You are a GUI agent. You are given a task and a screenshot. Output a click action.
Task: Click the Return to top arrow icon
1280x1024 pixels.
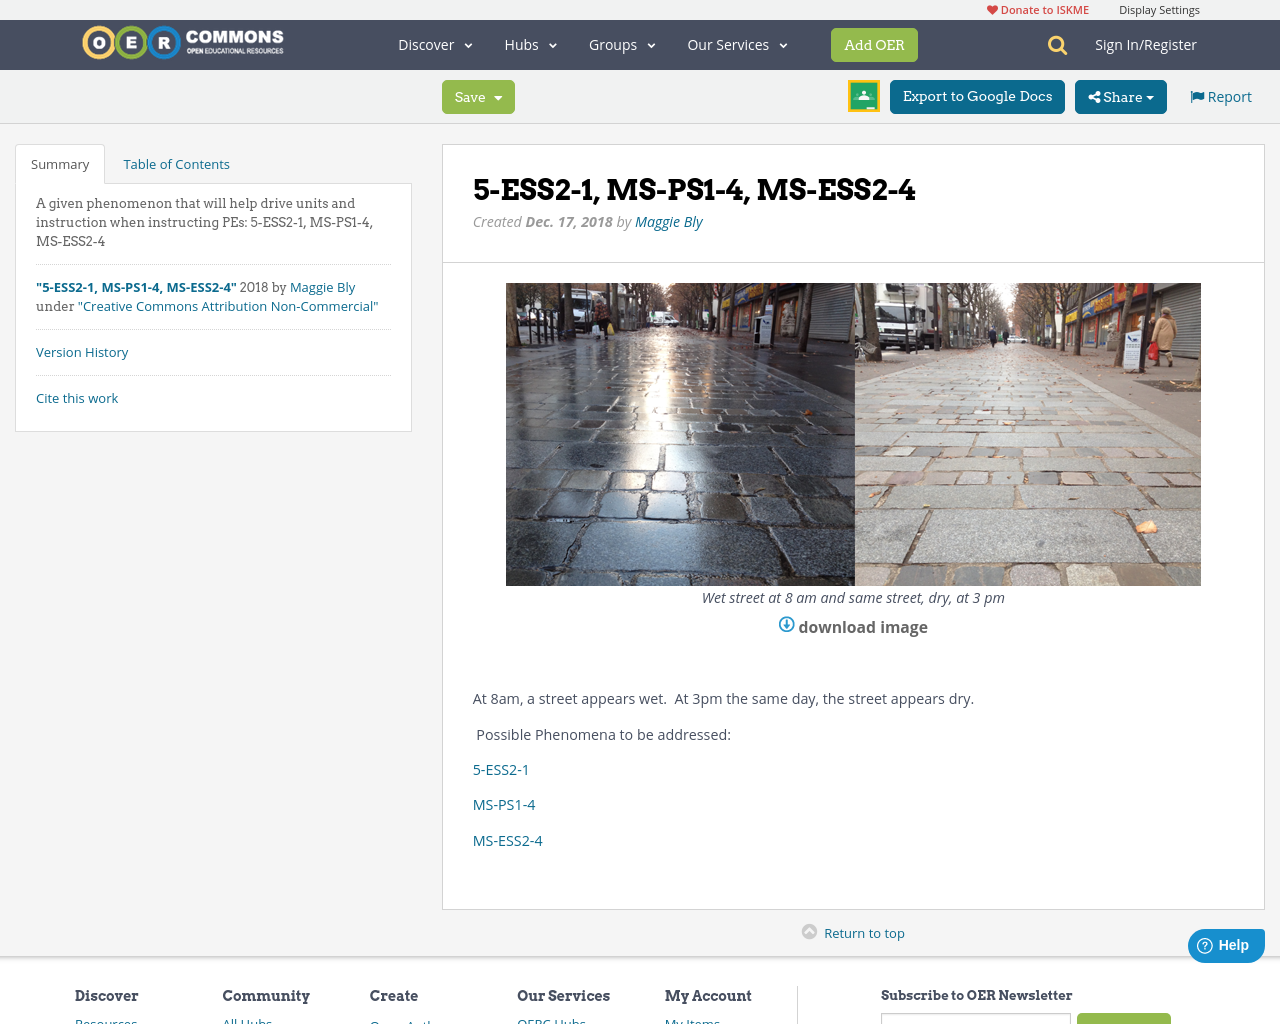[809, 932]
